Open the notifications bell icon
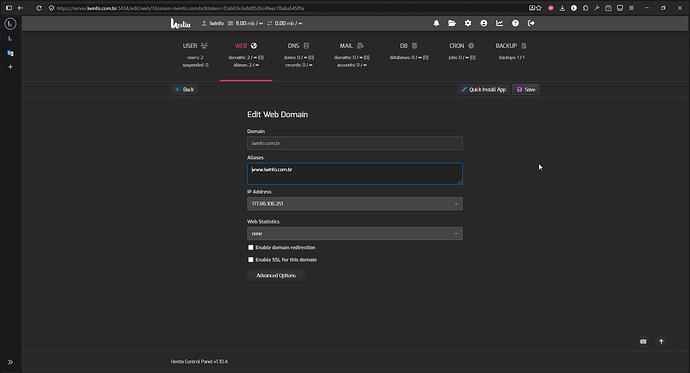This screenshot has width=690, height=373. click(436, 23)
